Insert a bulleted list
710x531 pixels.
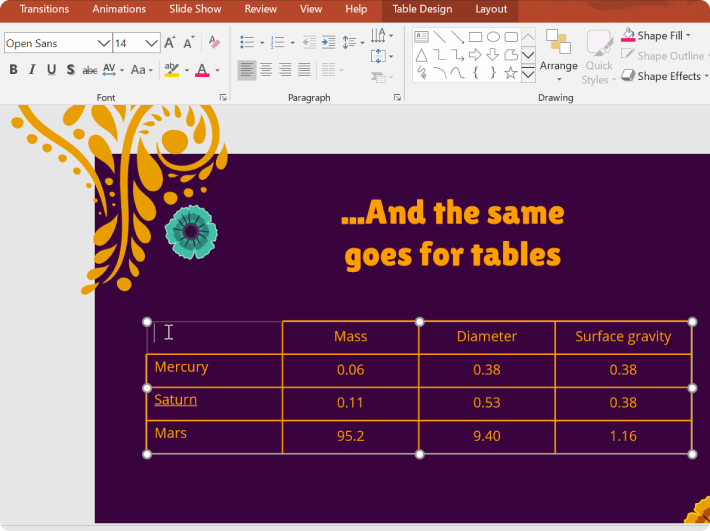click(248, 43)
